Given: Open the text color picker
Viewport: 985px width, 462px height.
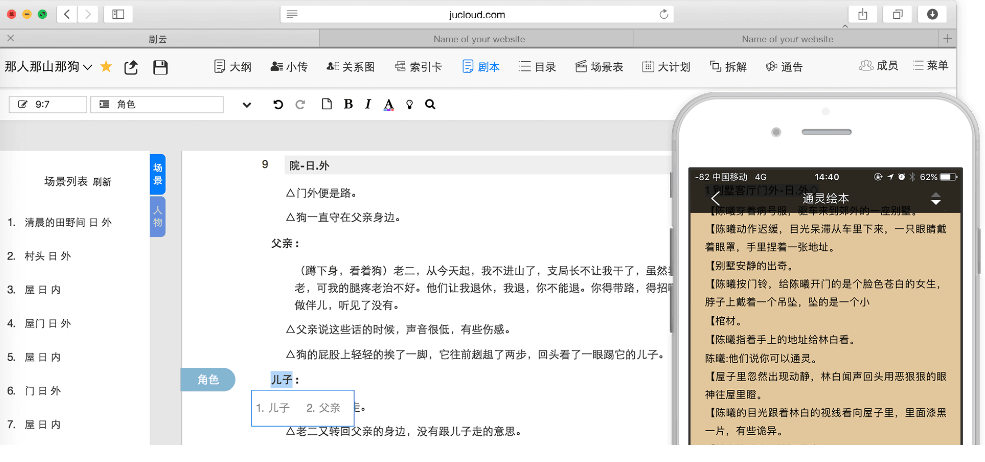Looking at the screenshot, I should pyautogui.click(x=389, y=105).
